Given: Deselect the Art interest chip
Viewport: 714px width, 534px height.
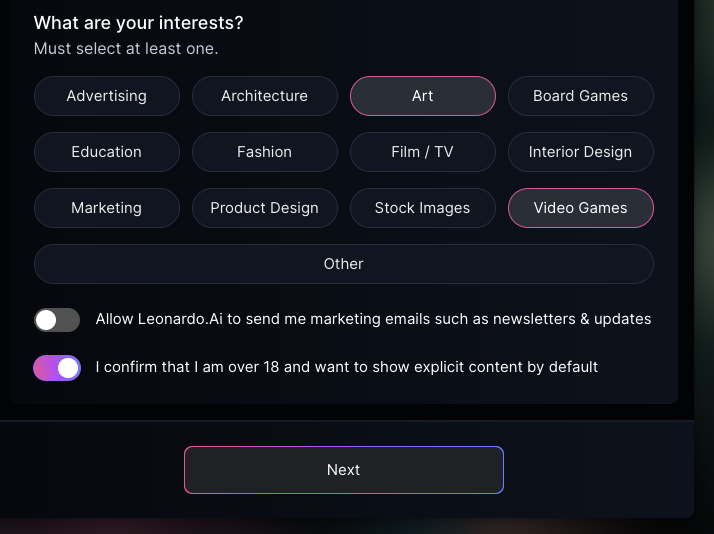Looking at the screenshot, I should [423, 96].
